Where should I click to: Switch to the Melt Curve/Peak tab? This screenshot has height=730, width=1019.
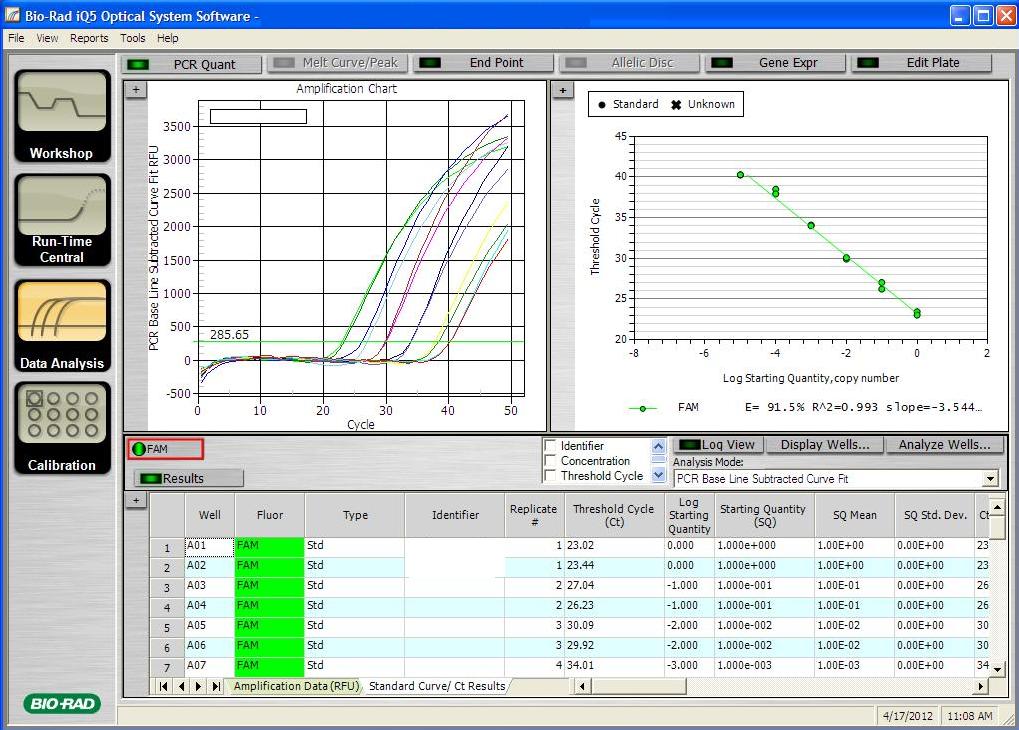pyautogui.click(x=337, y=62)
